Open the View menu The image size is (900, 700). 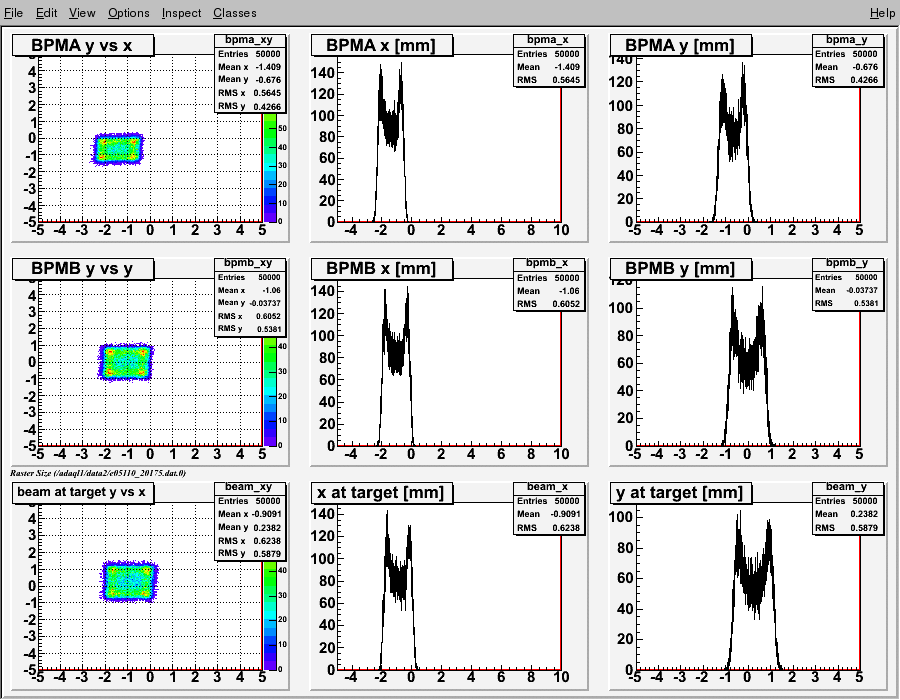point(82,13)
